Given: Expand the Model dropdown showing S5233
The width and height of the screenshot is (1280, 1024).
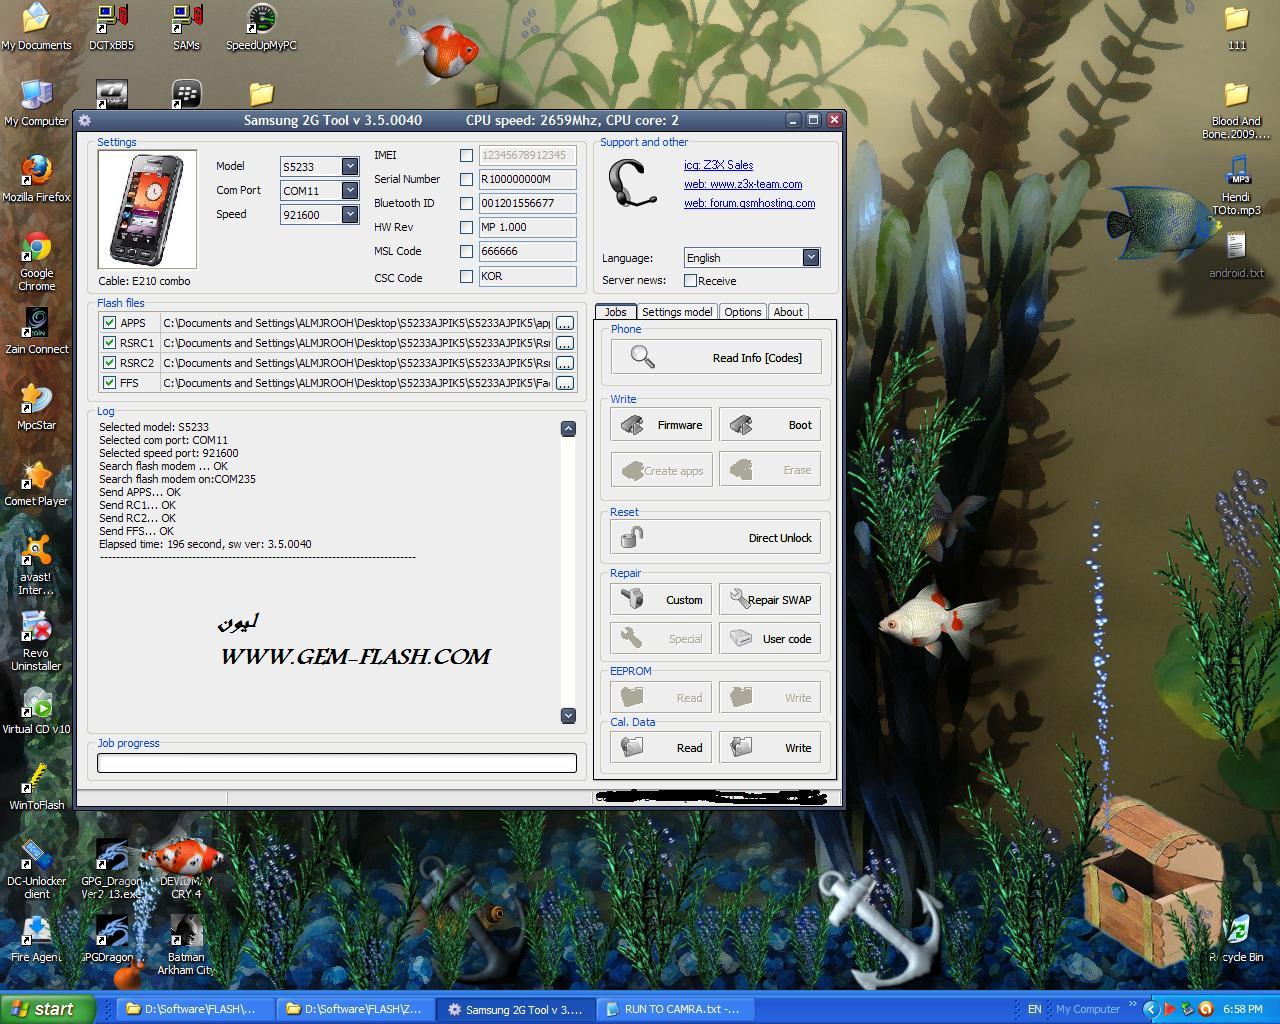Looking at the screenshot, I should coord(350,166).
